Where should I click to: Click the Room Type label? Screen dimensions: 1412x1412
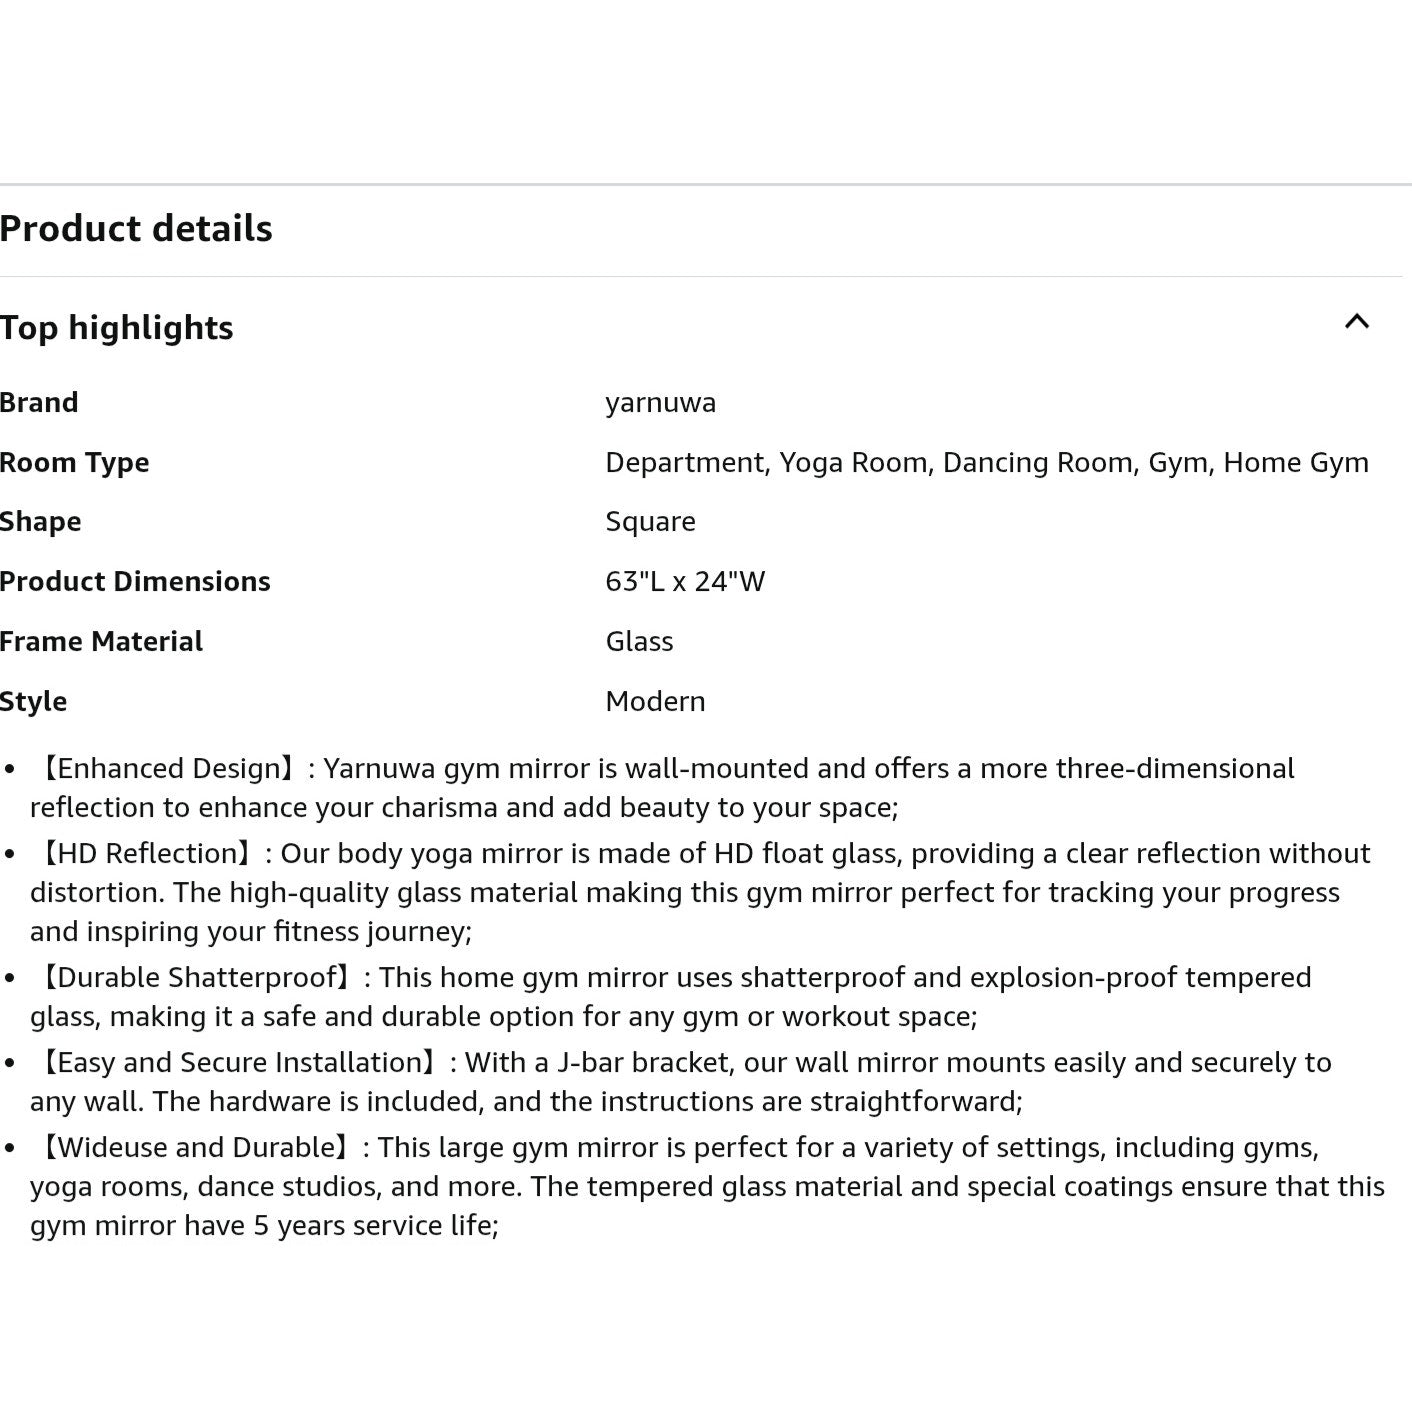75,463
